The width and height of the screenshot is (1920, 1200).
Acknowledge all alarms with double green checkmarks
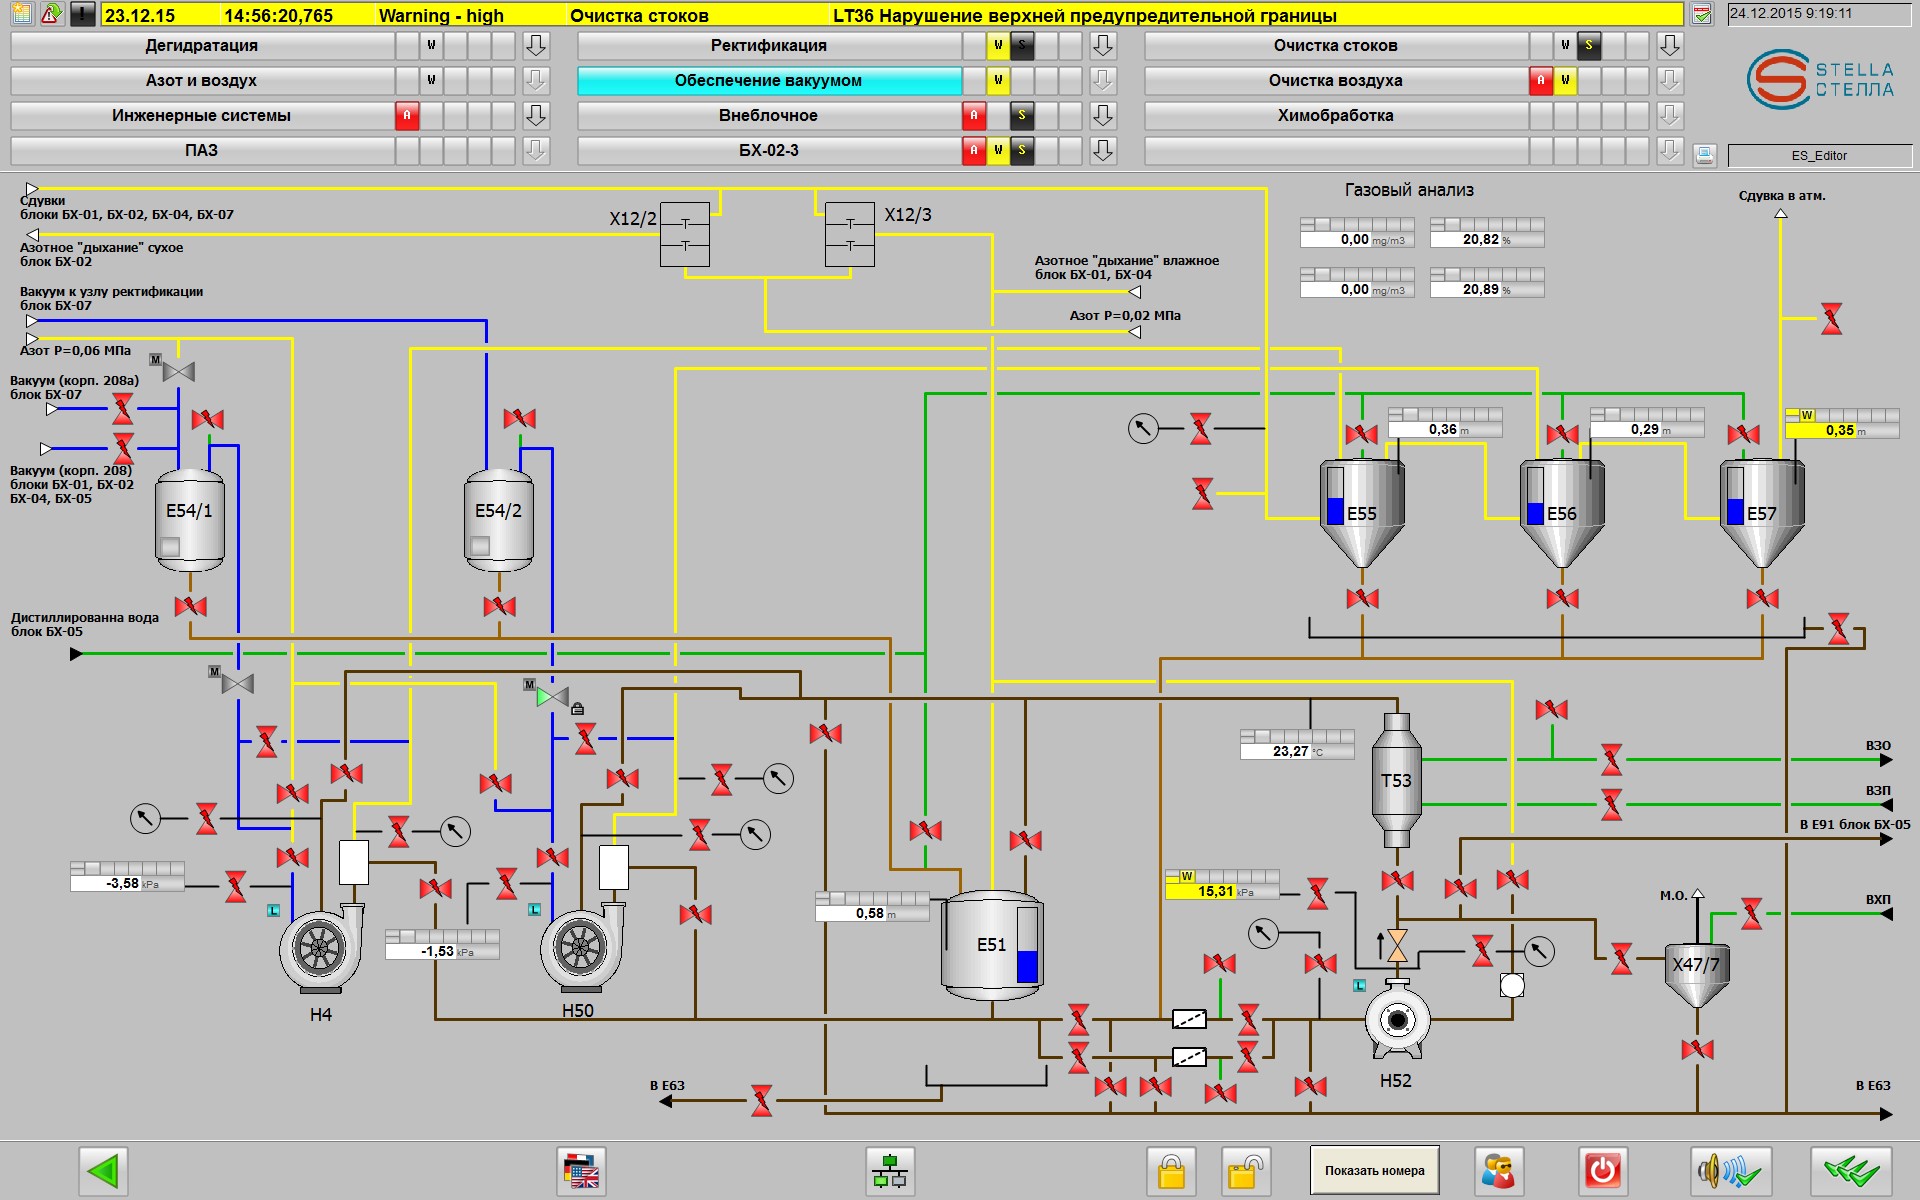1851,1170
